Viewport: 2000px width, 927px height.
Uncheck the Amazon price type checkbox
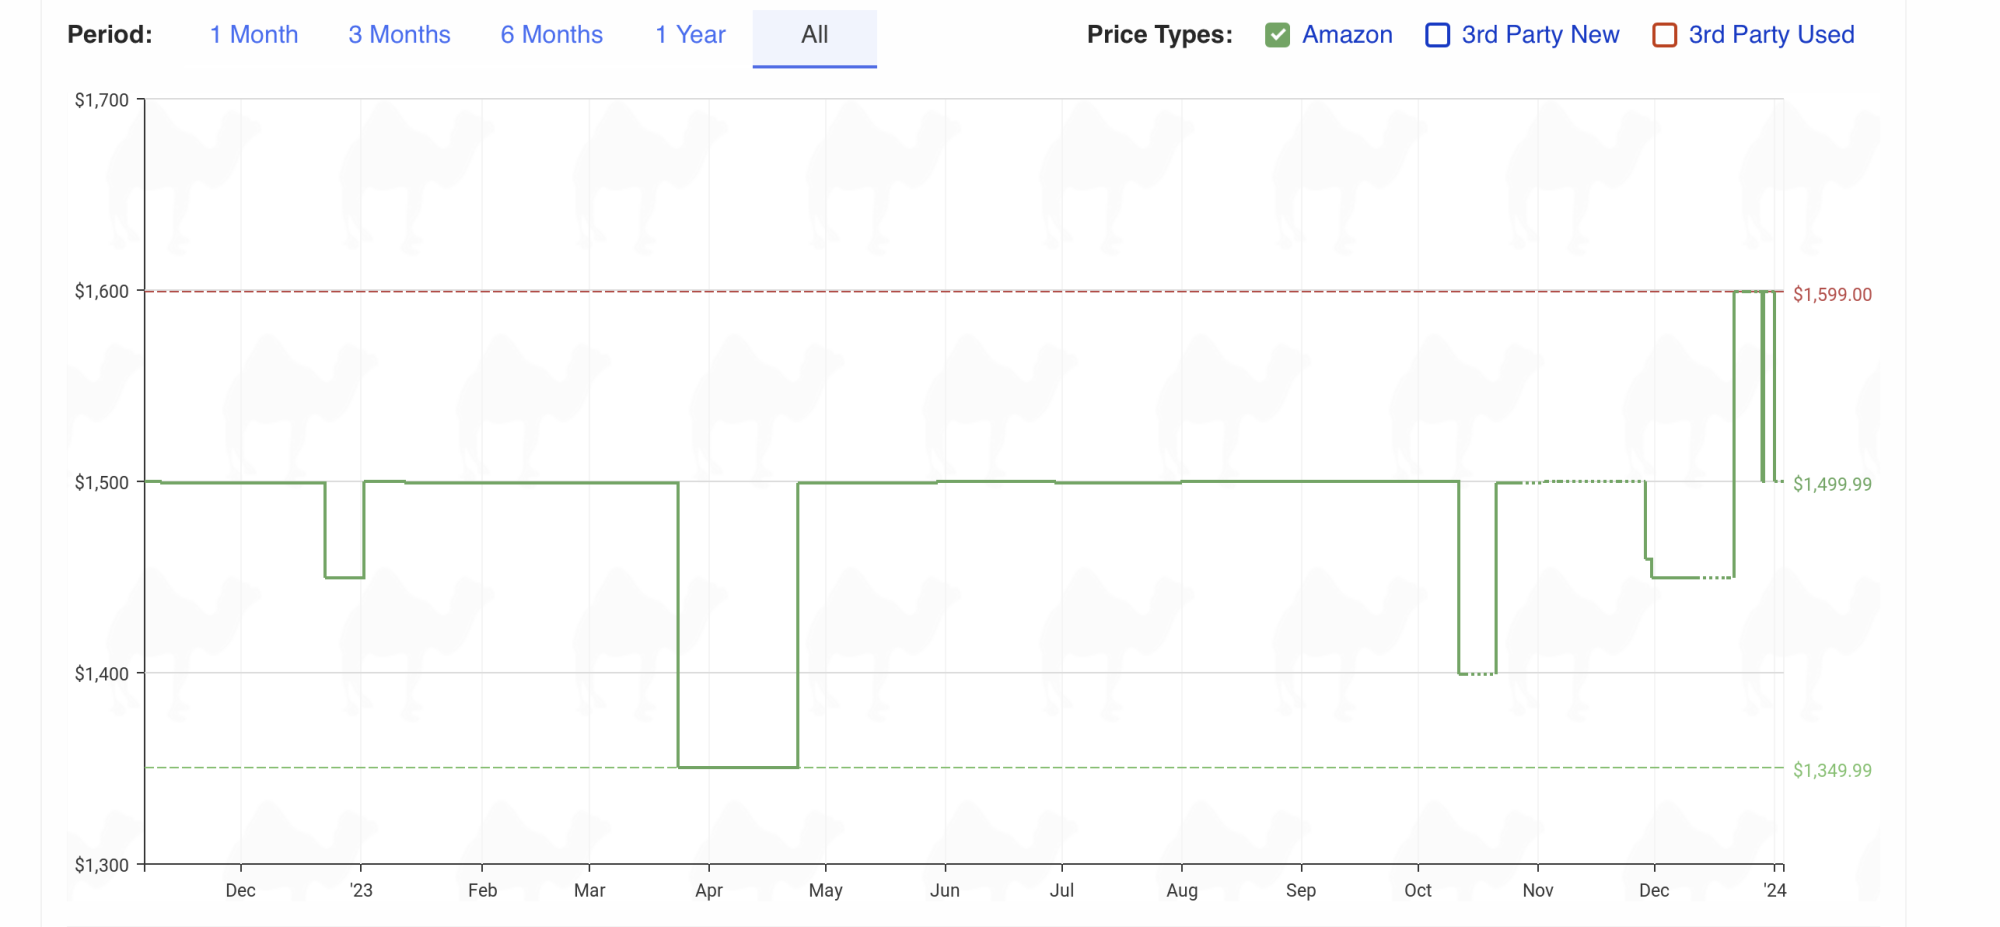(x=1277, y=35)
